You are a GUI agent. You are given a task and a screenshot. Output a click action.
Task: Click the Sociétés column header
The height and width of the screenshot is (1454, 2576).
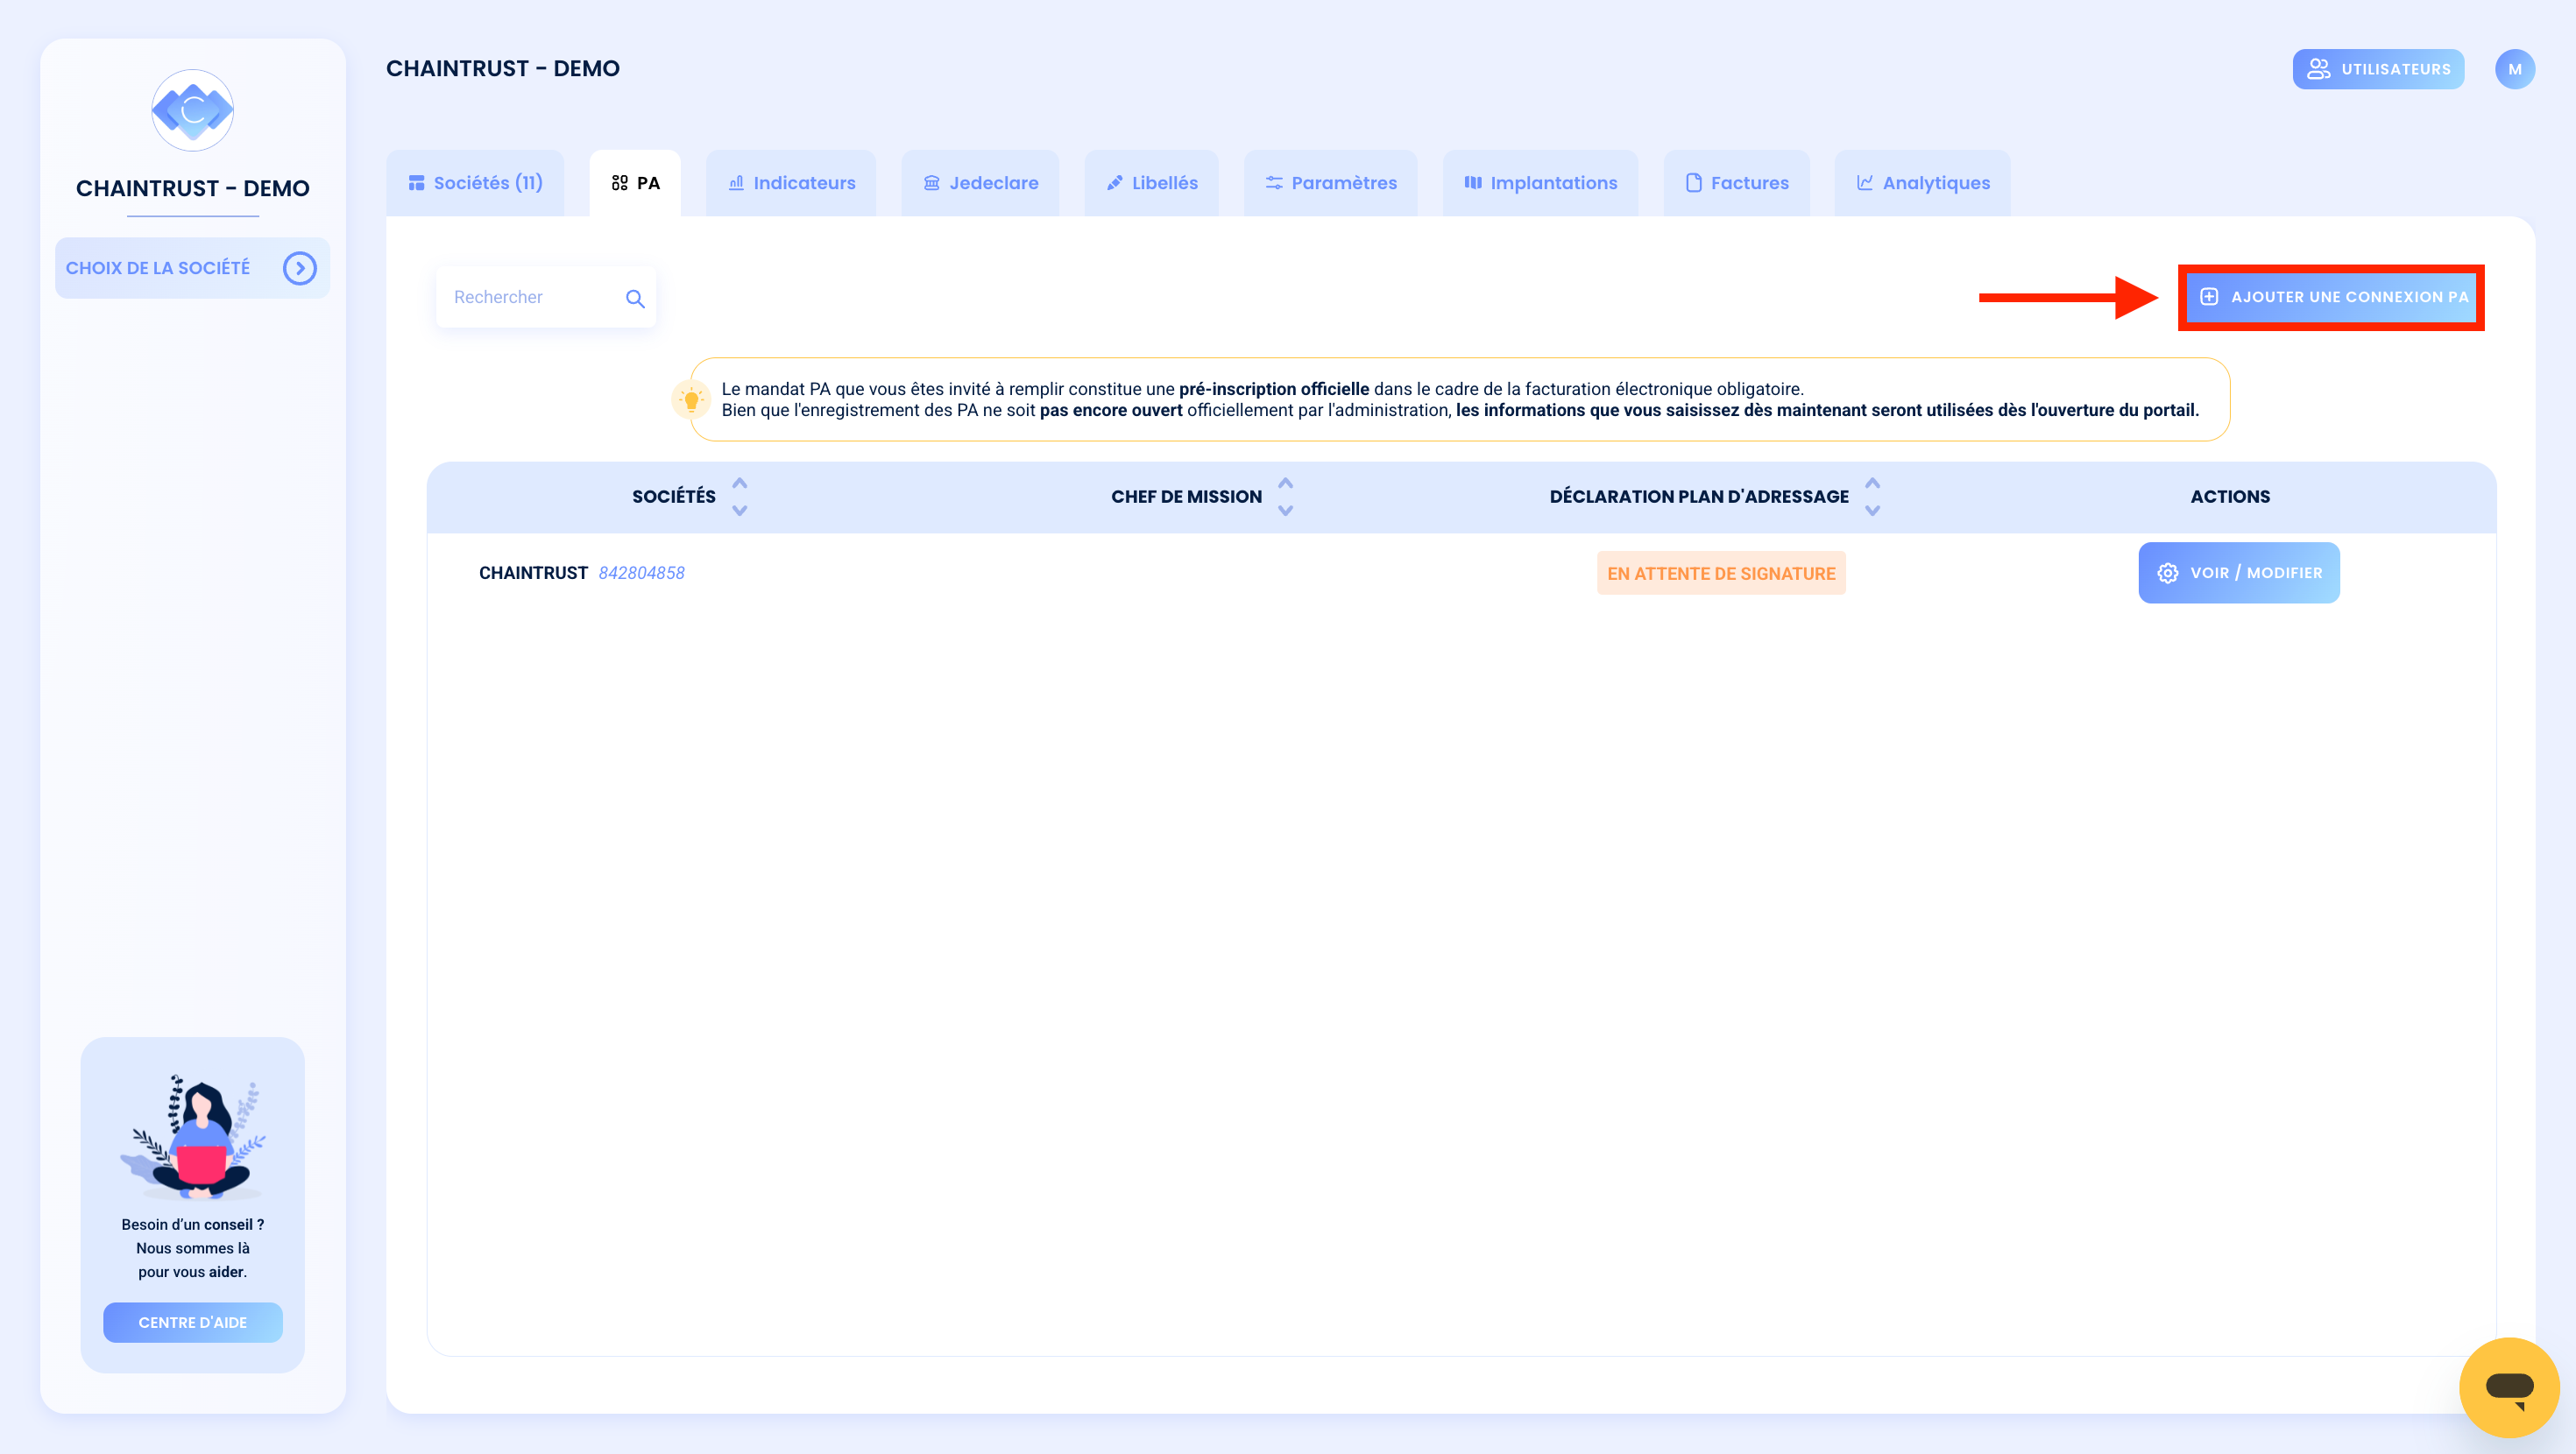tap(674, 497)
